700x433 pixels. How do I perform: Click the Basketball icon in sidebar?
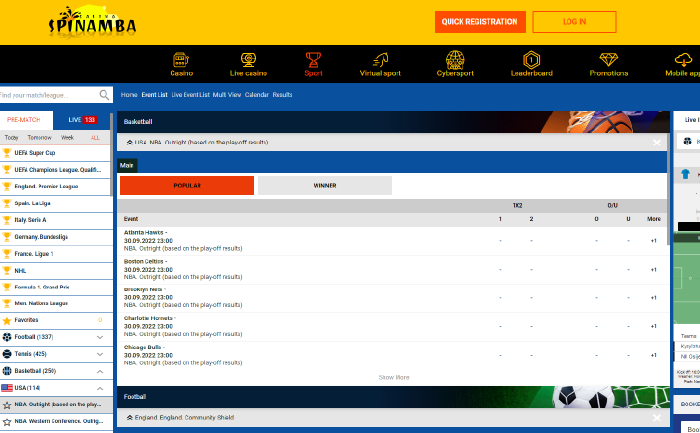click(7, 371)
